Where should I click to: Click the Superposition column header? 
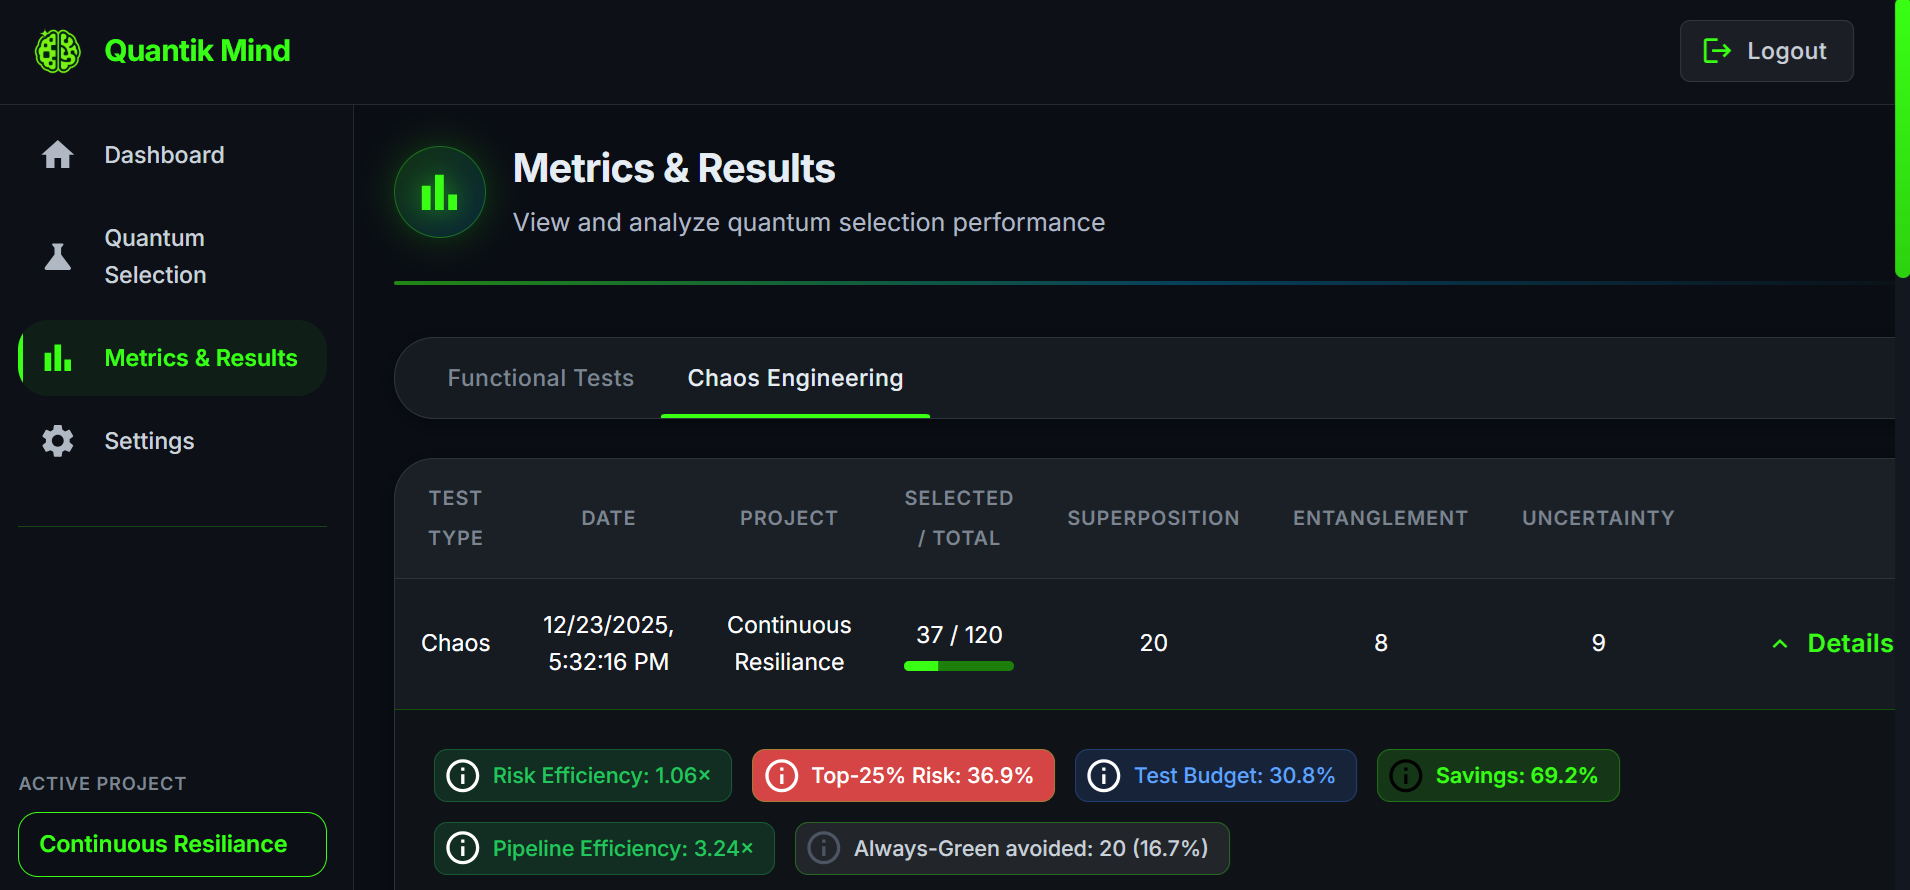pyautogui.click(x=1153, y=518)
